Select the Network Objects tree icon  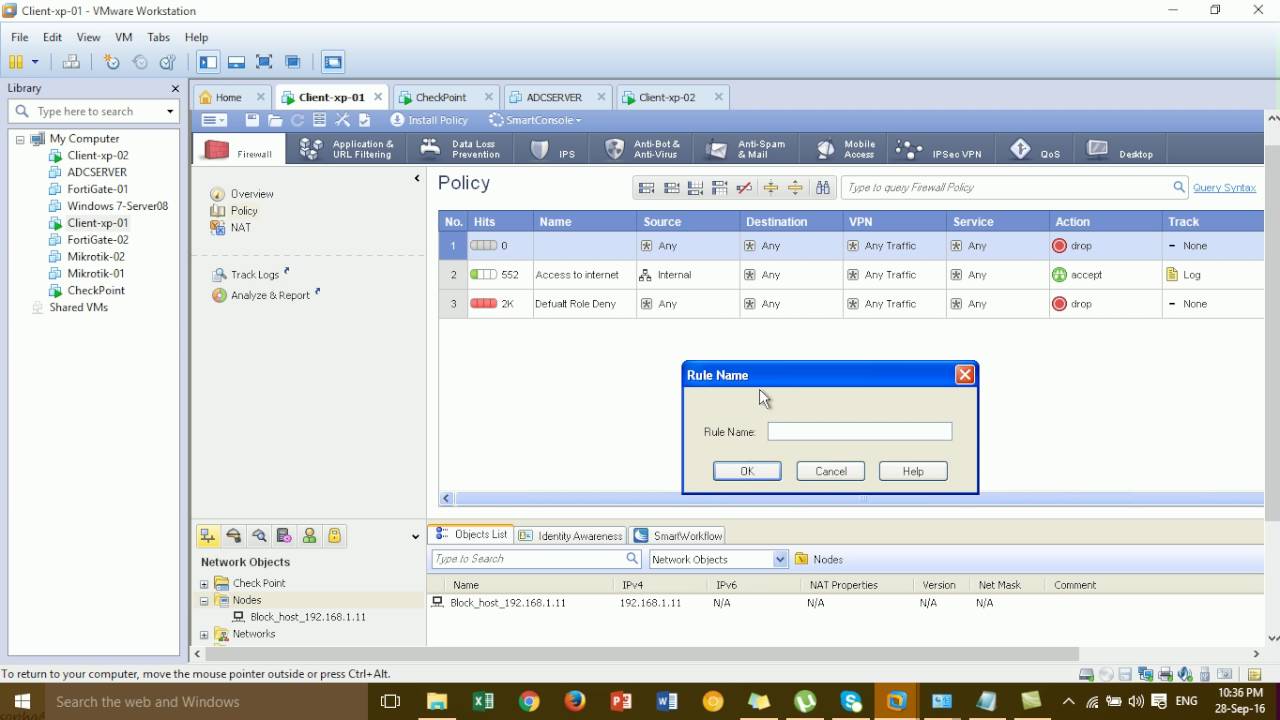(x=208, y=536)
